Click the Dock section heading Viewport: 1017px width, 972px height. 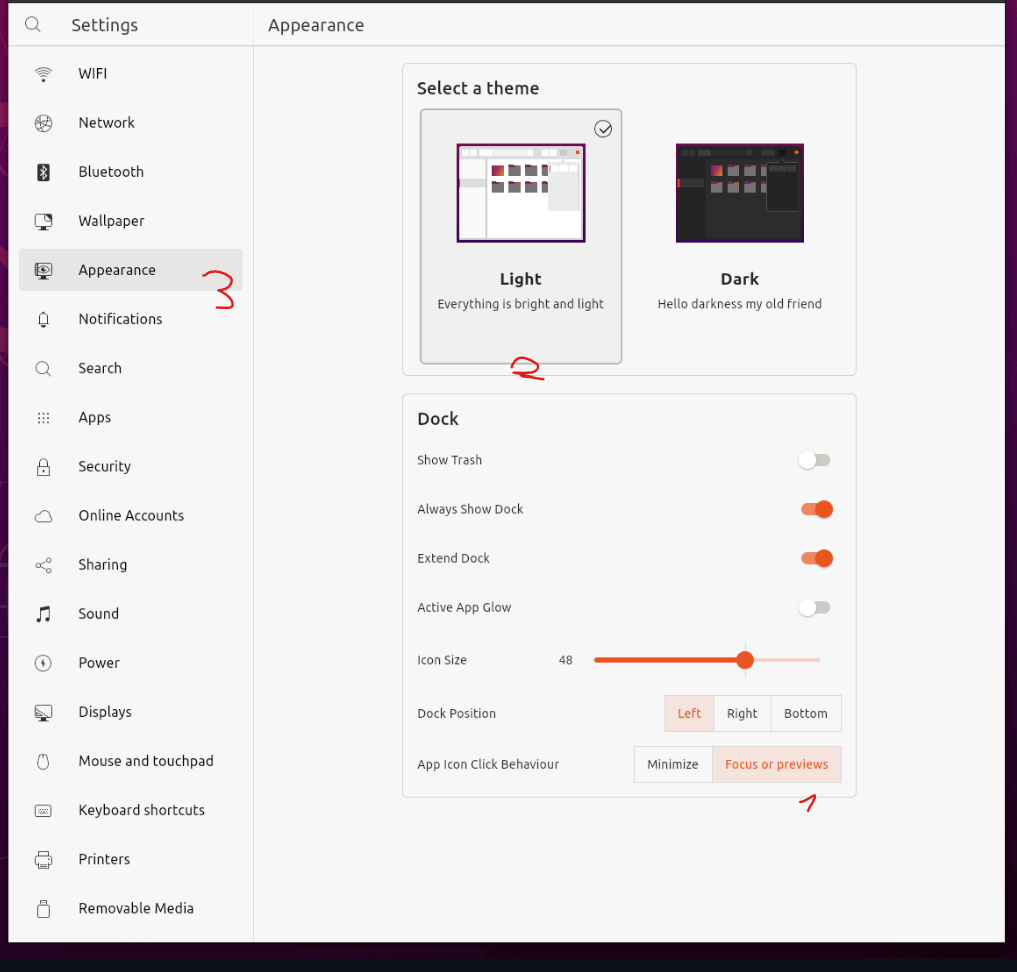pyautogui.click(x=438, y=419)
